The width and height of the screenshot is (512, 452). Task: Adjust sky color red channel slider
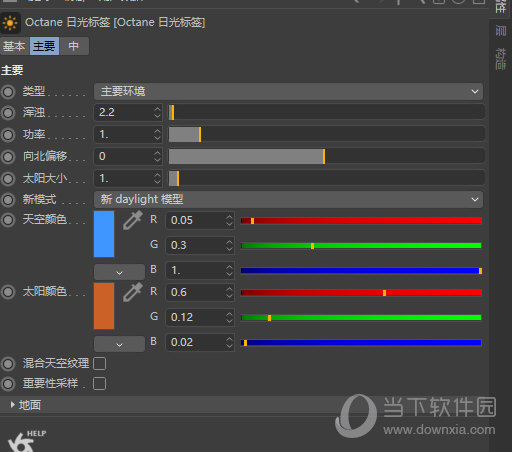361,220
